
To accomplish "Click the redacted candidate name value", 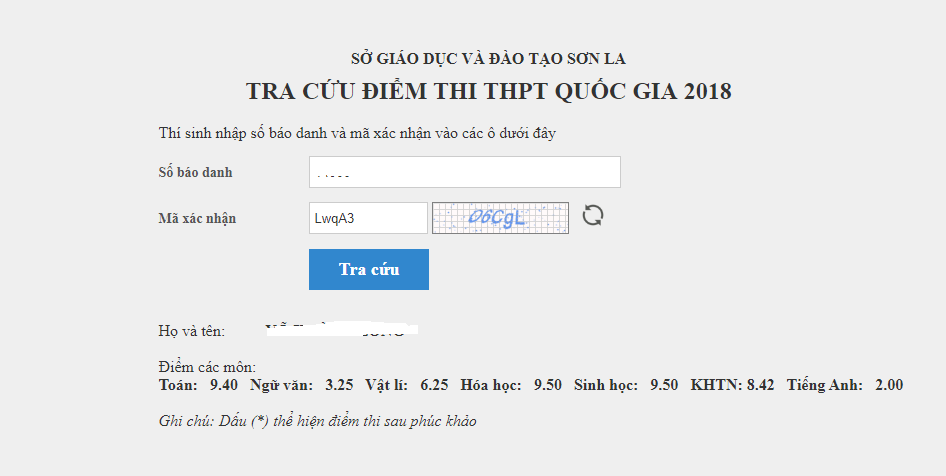I will 340,329.
